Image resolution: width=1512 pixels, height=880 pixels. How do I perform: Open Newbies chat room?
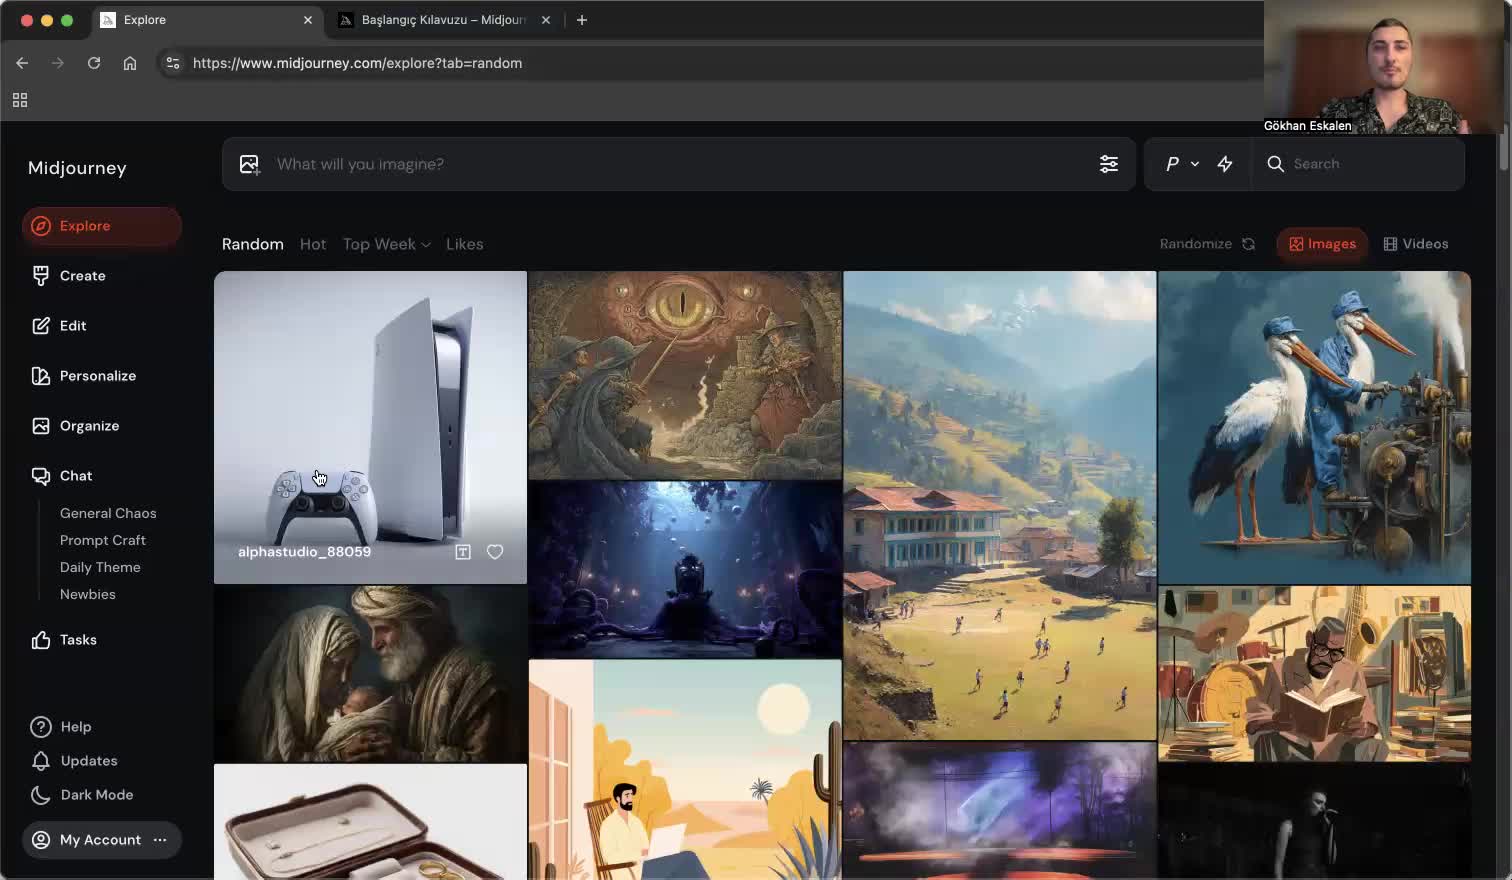click(x=88, y=594)
